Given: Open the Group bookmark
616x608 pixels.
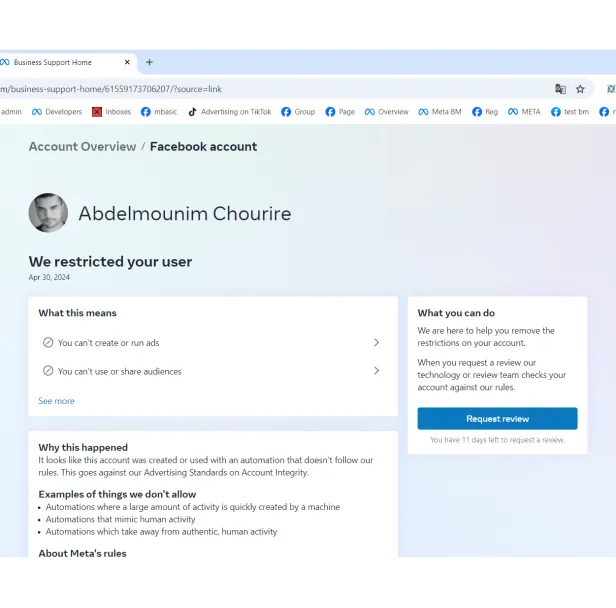Looking at the screenshot, I should [x=298, y=112].
